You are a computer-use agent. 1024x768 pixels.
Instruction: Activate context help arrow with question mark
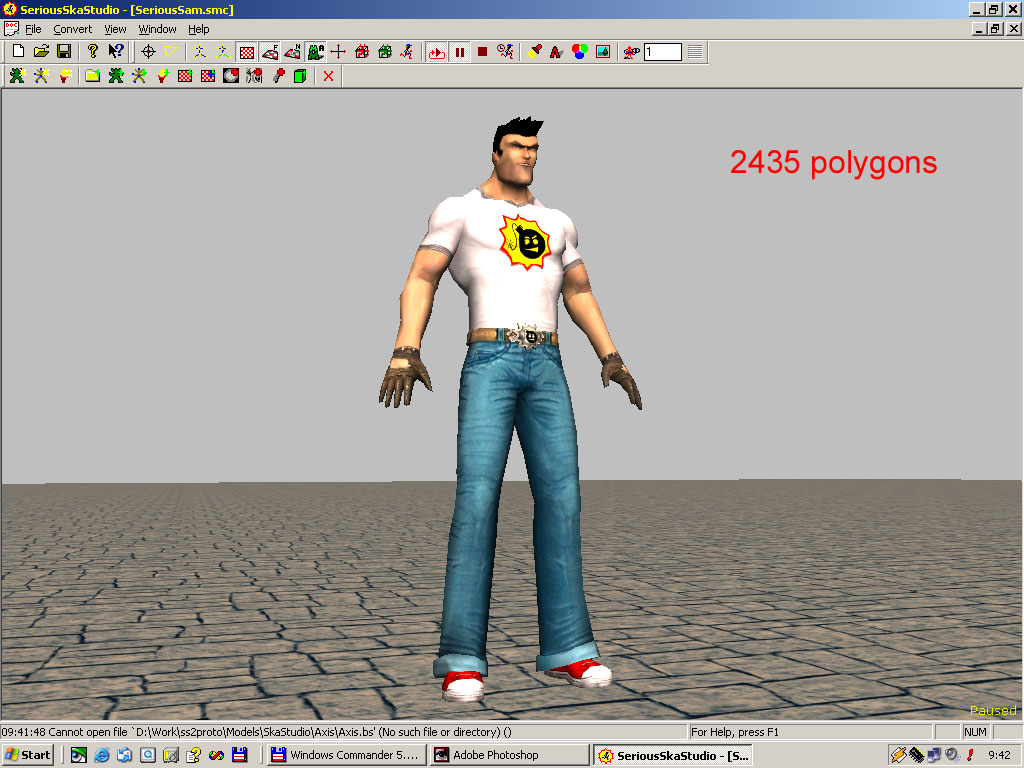coord(116,52)
